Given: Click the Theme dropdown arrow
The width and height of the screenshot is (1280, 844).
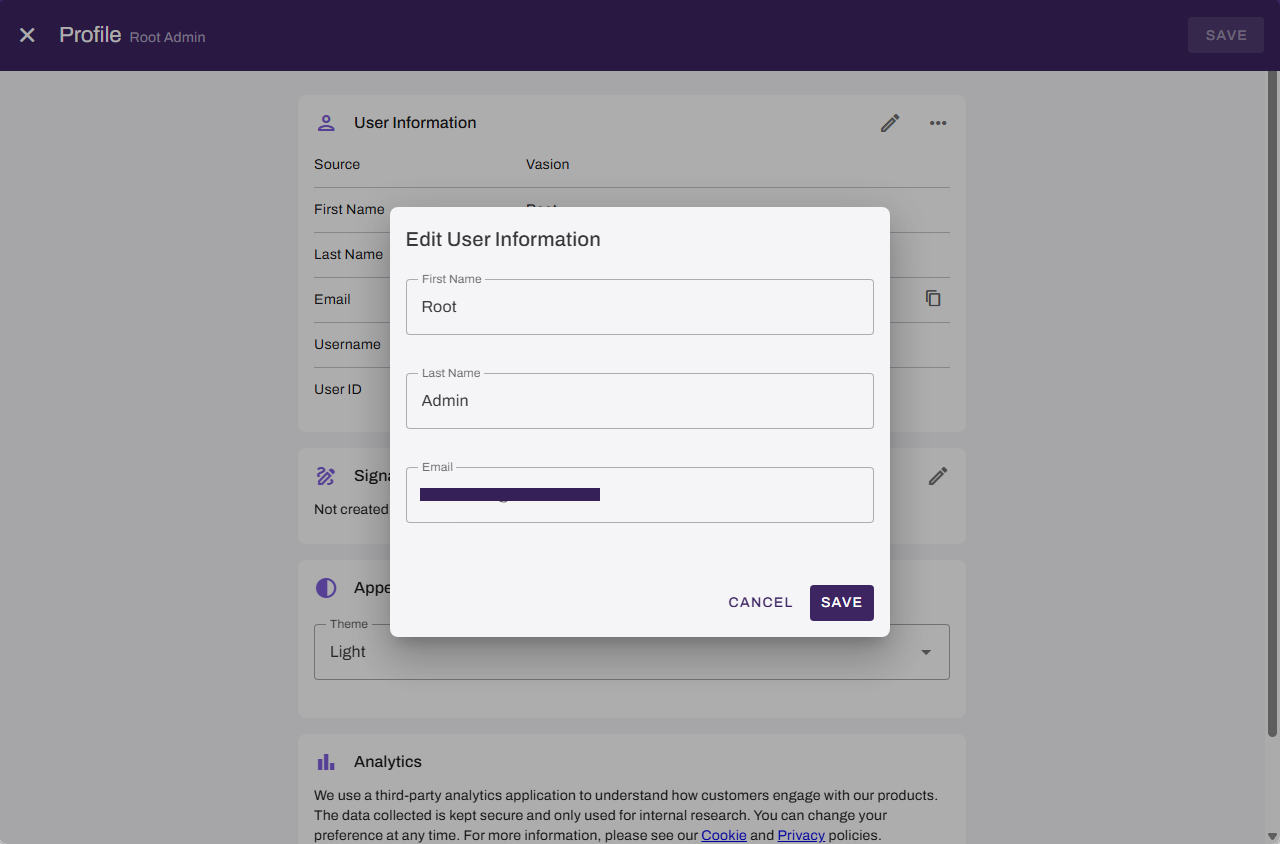Looking at the screenshot, I should (926, 652).
